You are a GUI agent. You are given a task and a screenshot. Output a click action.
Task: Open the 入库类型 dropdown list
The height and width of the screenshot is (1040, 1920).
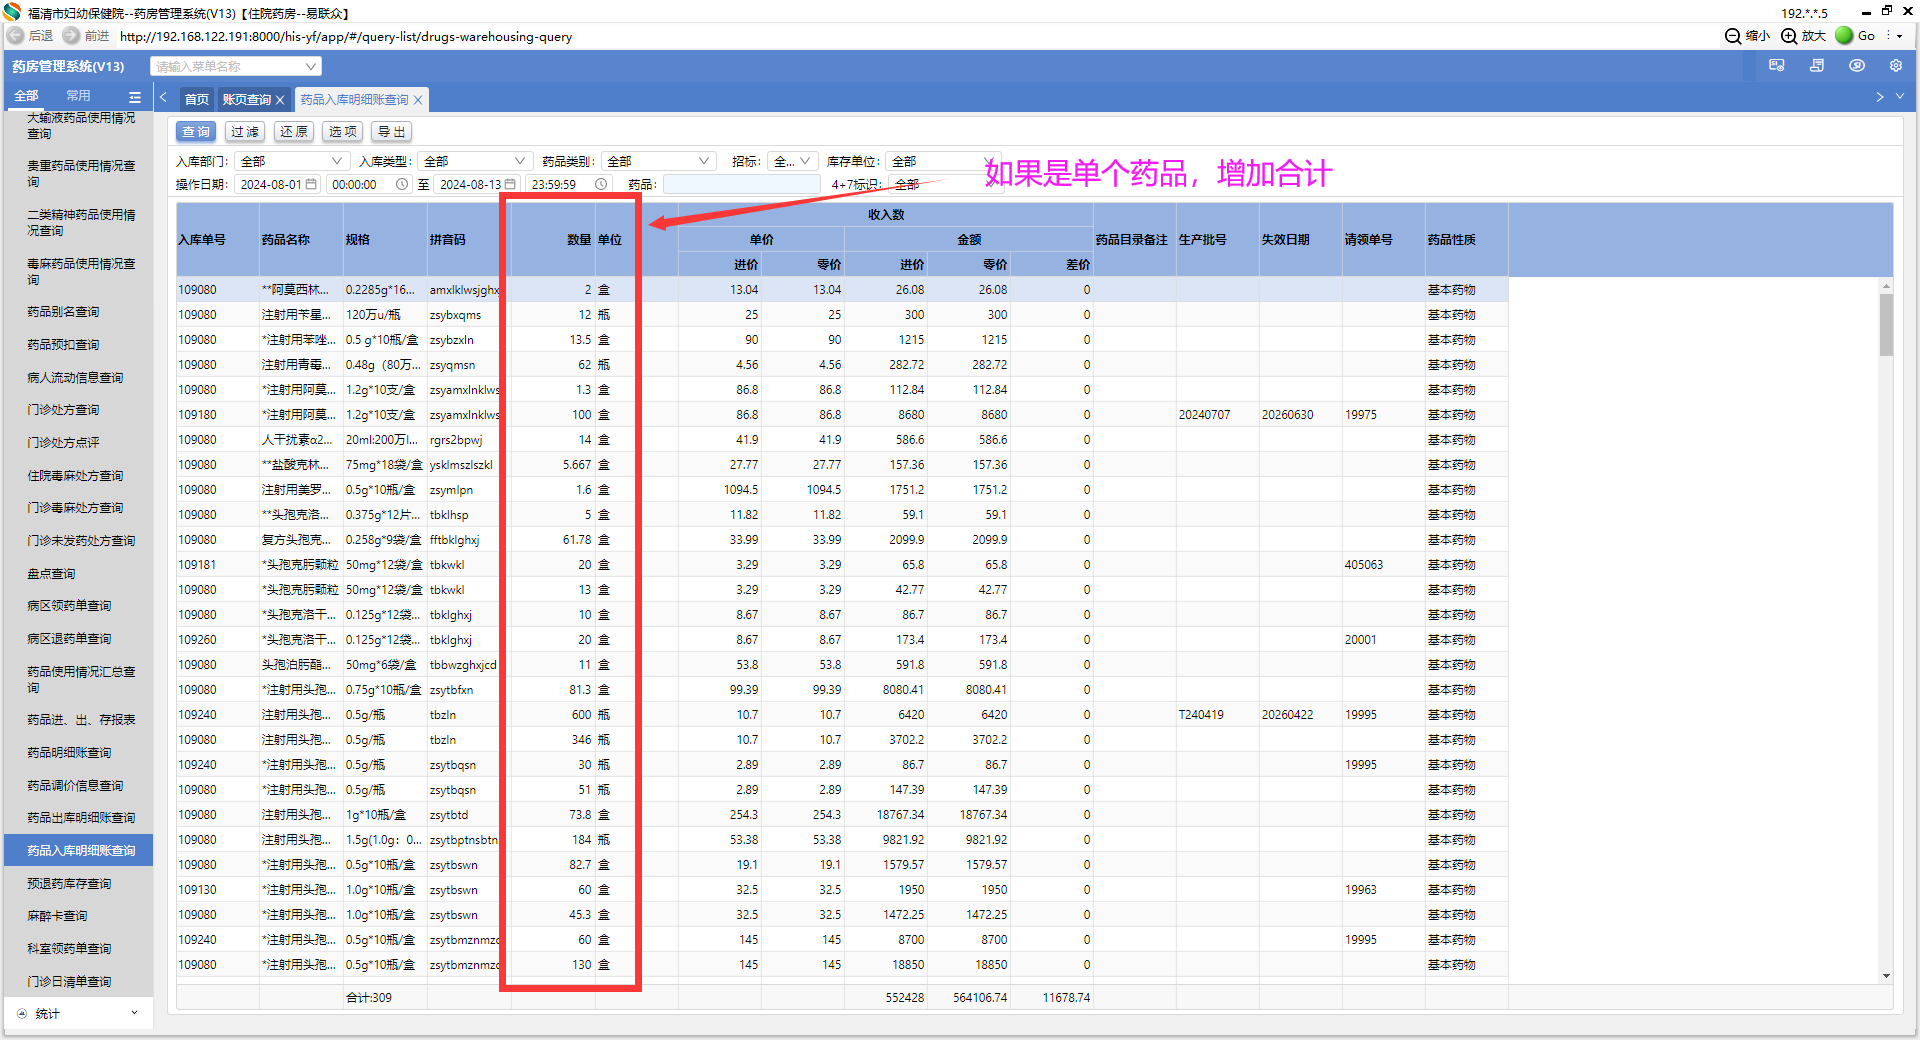(x=520, y=161)
